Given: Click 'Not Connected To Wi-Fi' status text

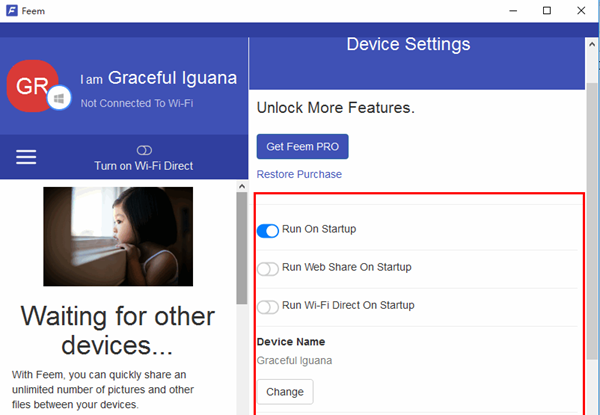Looking at the screenshot, I should click(137, 103).
